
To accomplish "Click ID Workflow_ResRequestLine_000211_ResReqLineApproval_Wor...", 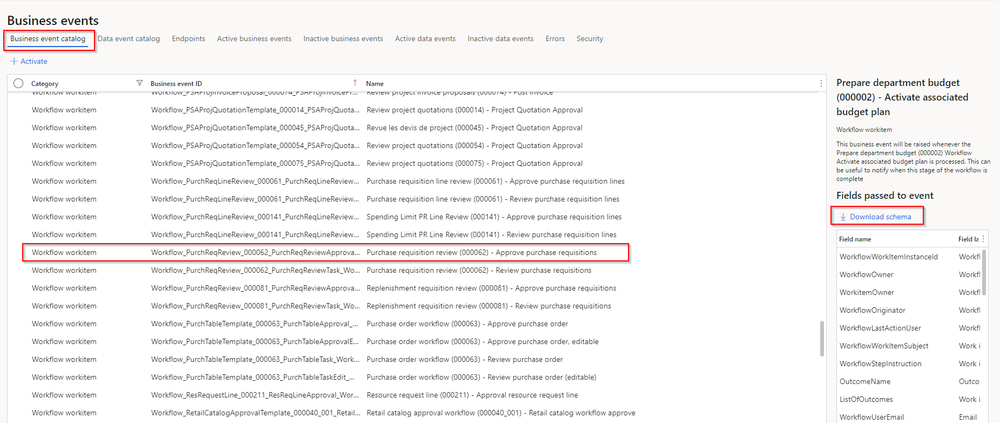I will [256, 396].
